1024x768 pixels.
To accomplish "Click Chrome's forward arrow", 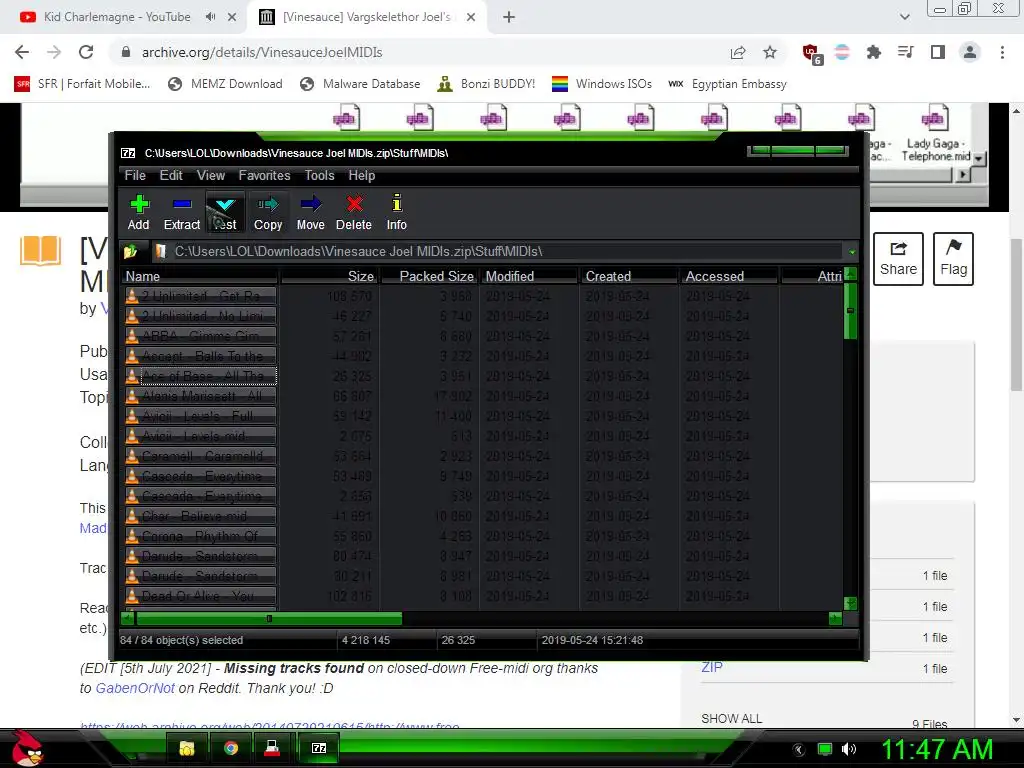I will tap(54, 52).
